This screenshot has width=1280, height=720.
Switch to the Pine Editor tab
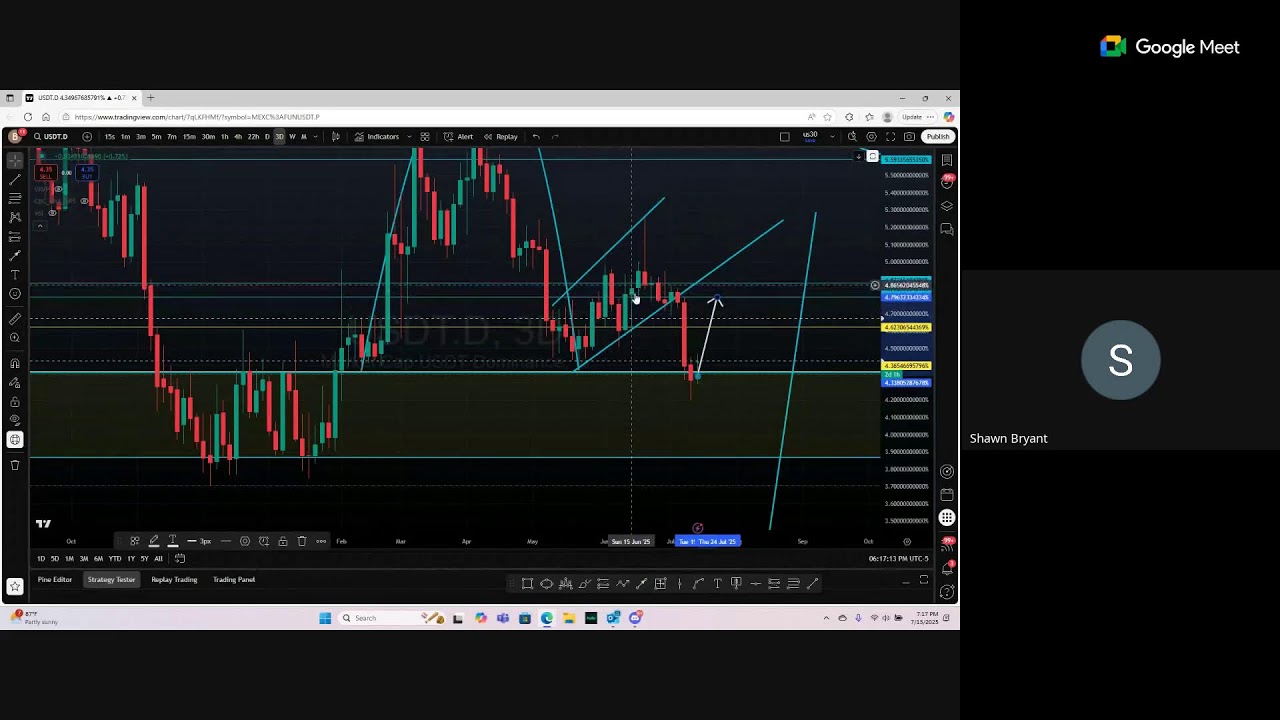coord(55,580)
